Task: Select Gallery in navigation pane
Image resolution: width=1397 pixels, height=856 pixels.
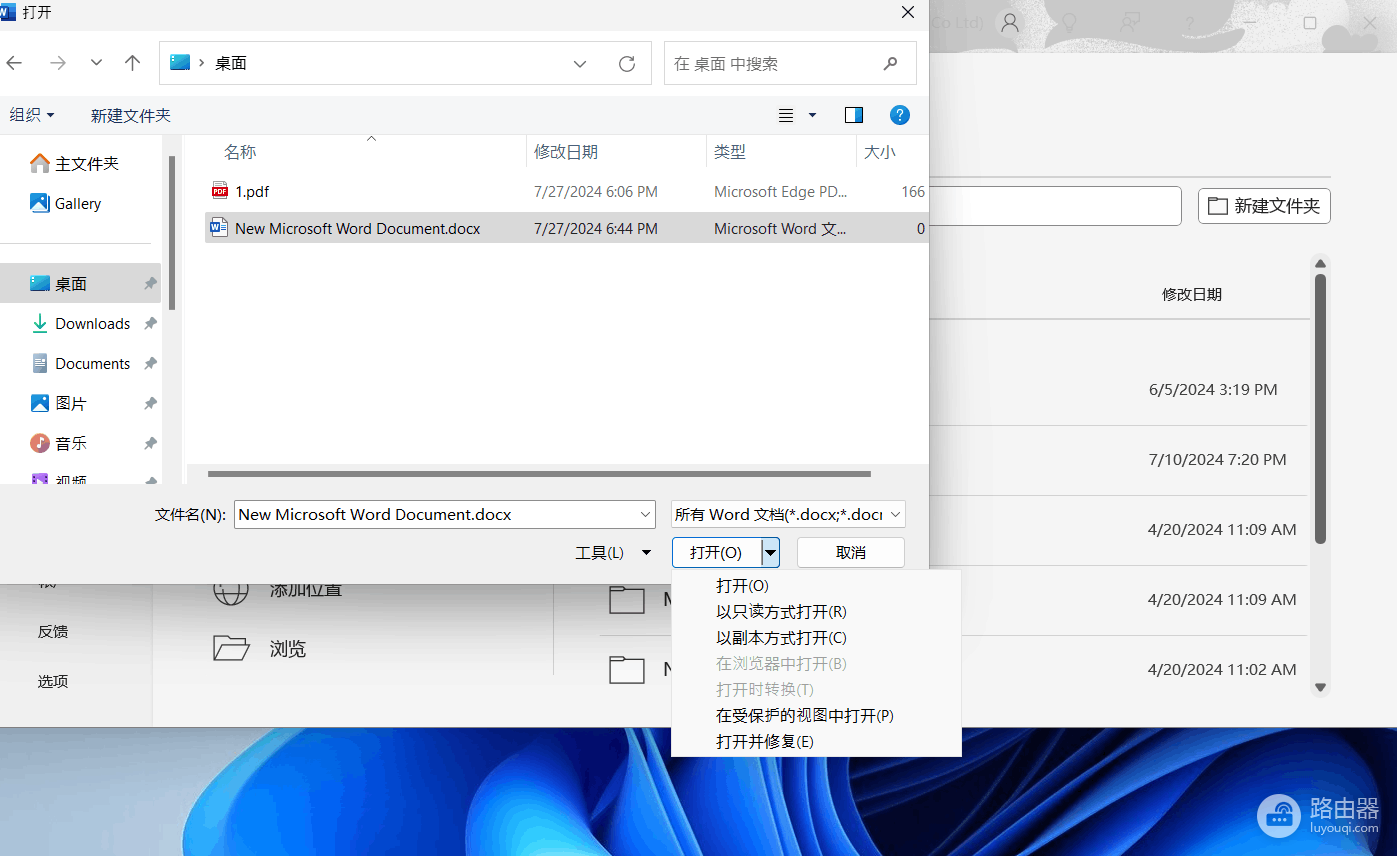Action: coord(66,203)
